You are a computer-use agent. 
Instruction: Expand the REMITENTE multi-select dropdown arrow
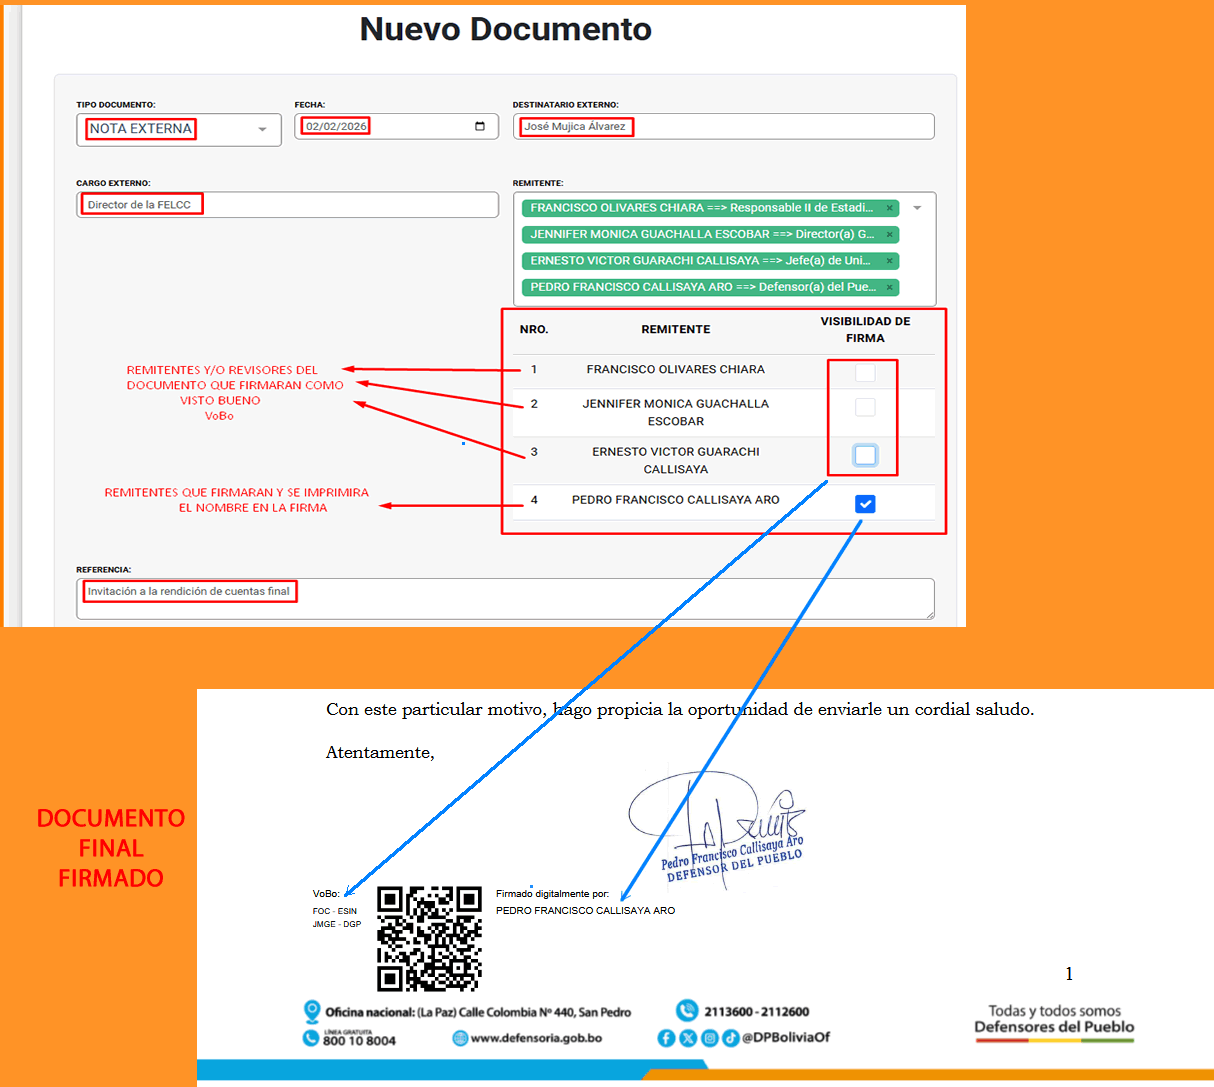click(x=917, y=208)
